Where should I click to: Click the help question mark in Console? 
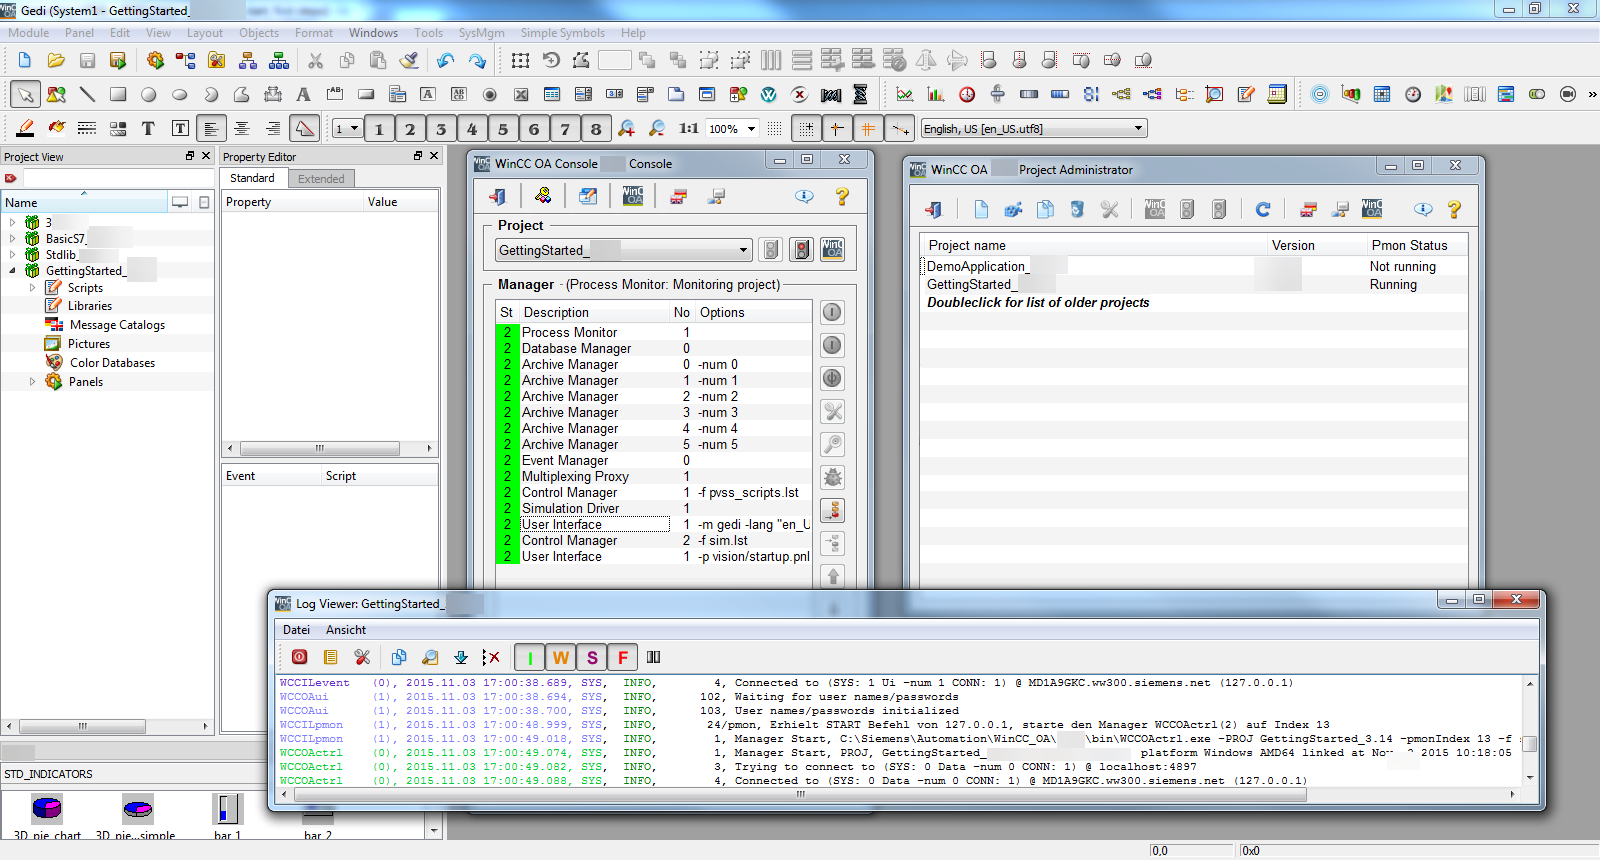(x=842, y=197)
